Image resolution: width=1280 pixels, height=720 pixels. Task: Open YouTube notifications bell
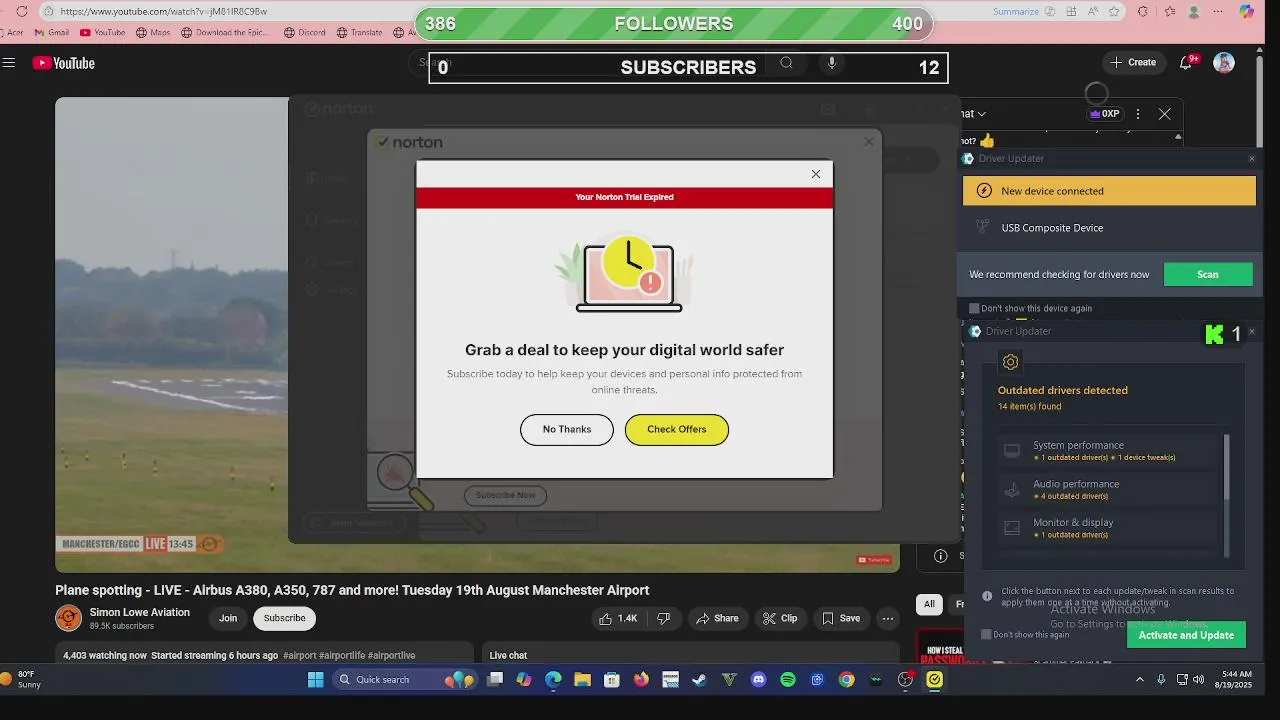click(1186, 62)
